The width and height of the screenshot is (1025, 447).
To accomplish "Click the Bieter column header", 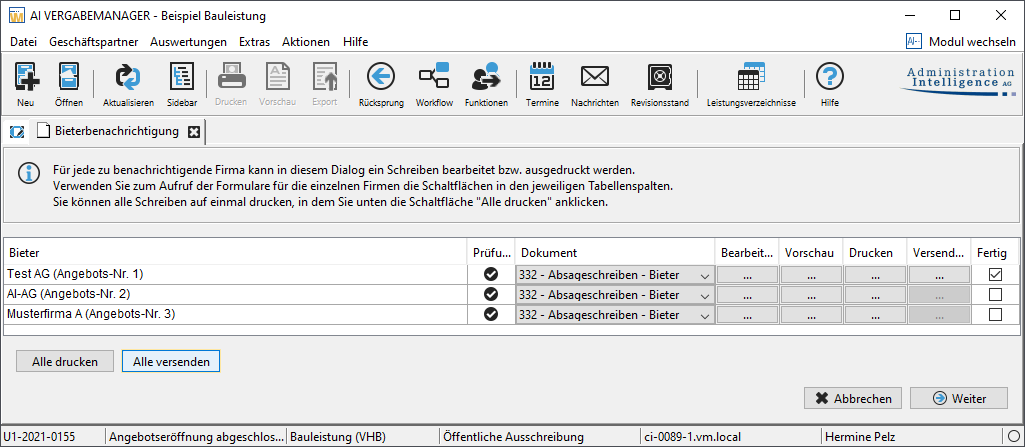I will tap(236, 253).
